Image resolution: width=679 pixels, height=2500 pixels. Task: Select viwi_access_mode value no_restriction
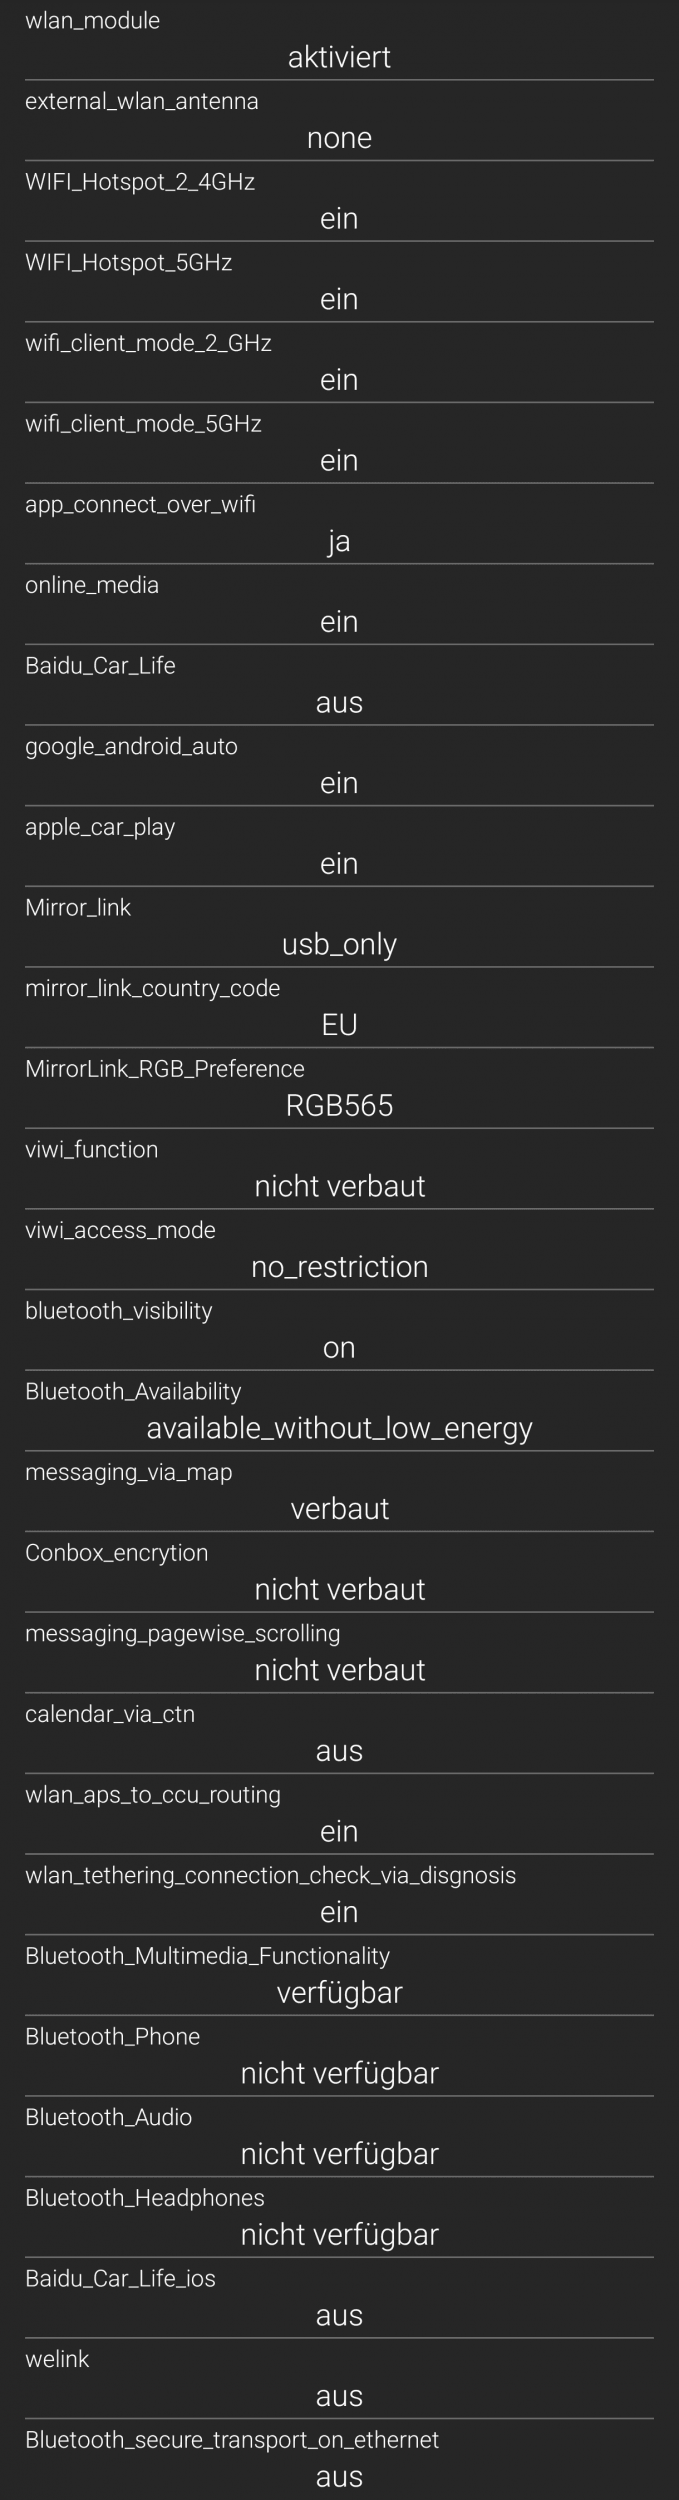click(339, 1267)
